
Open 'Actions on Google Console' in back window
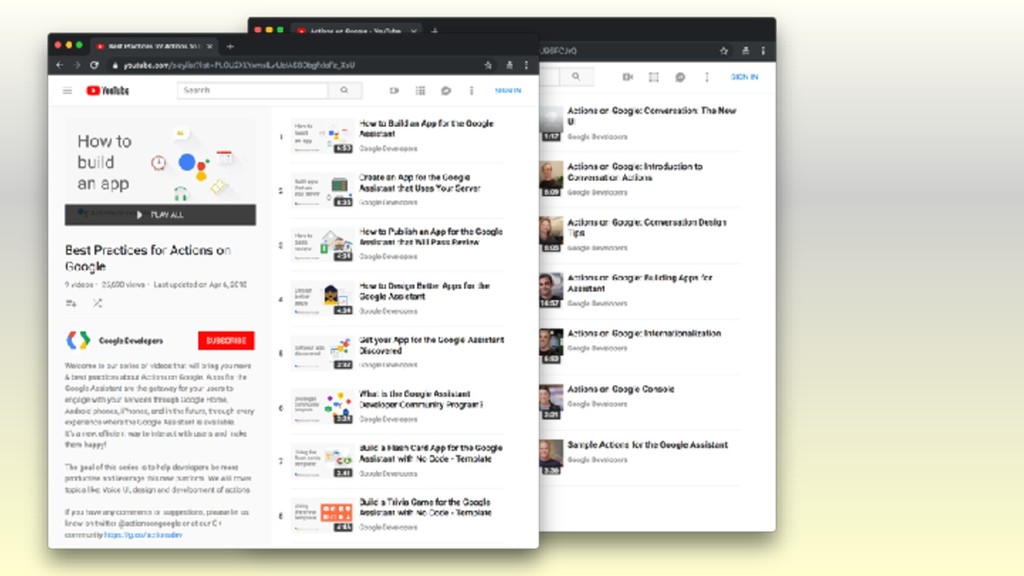(620, 389)
